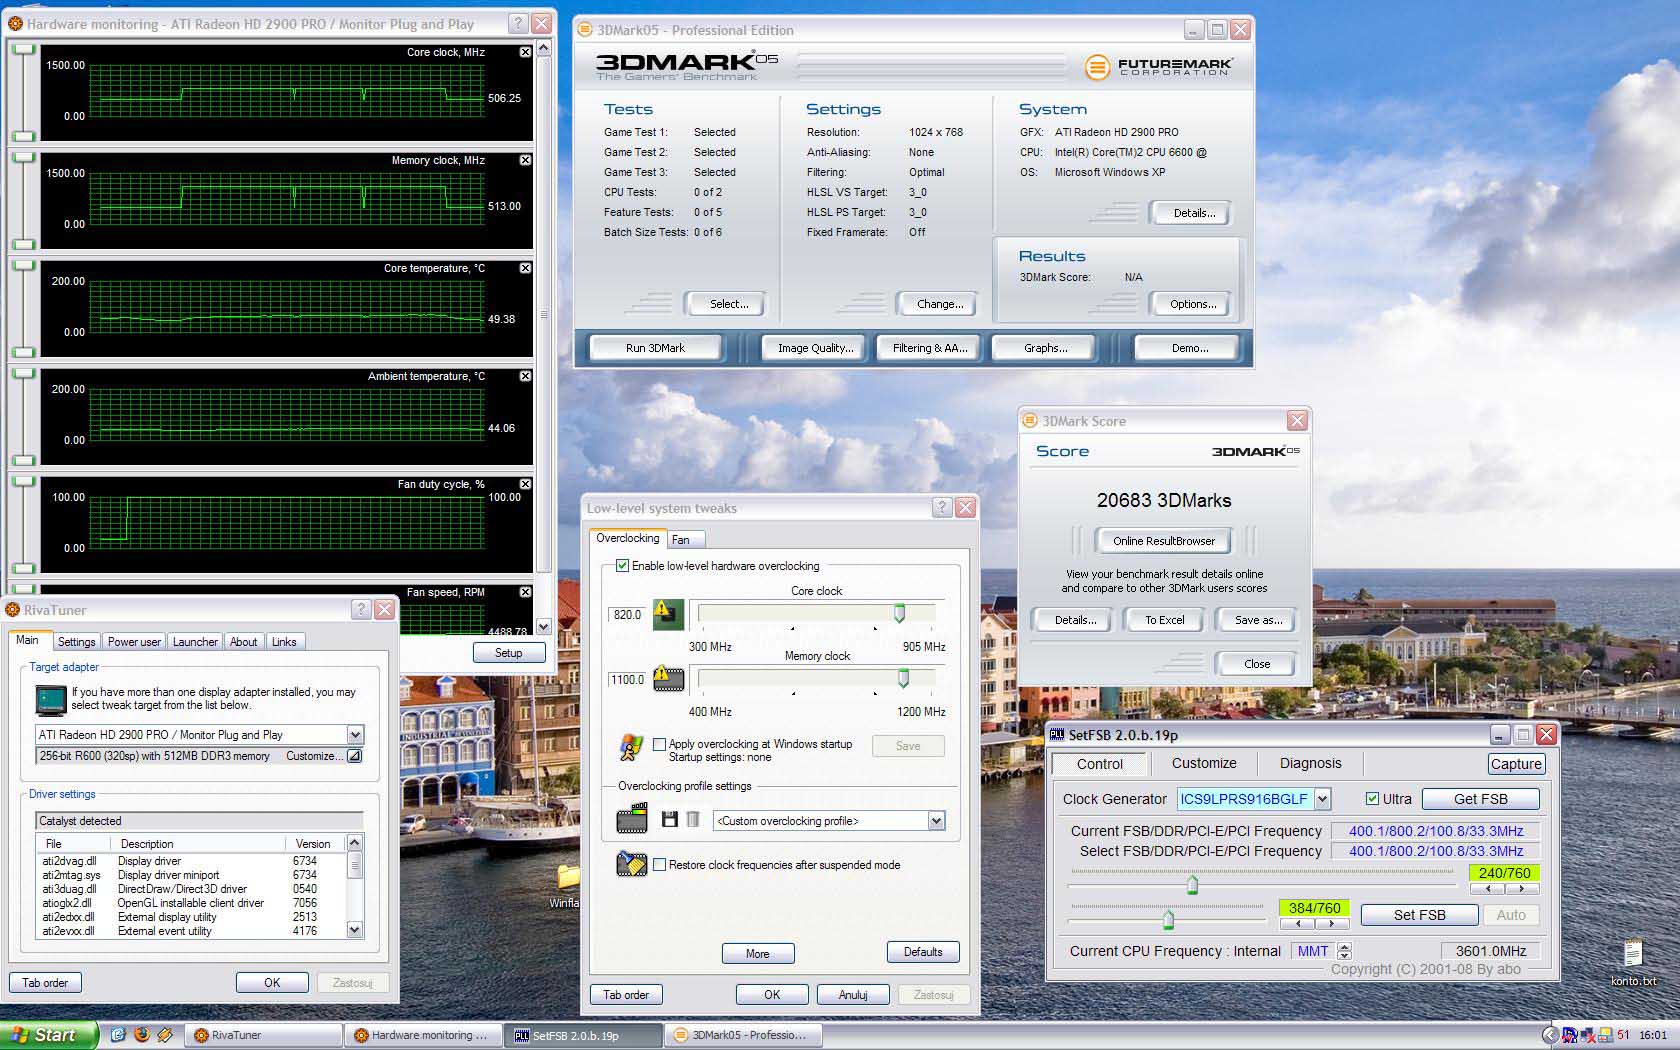The width and height of the screenshot is (1680, 1050).
Task: Save overclocking profile with floppy disk icon
Action: click(670, 820)
